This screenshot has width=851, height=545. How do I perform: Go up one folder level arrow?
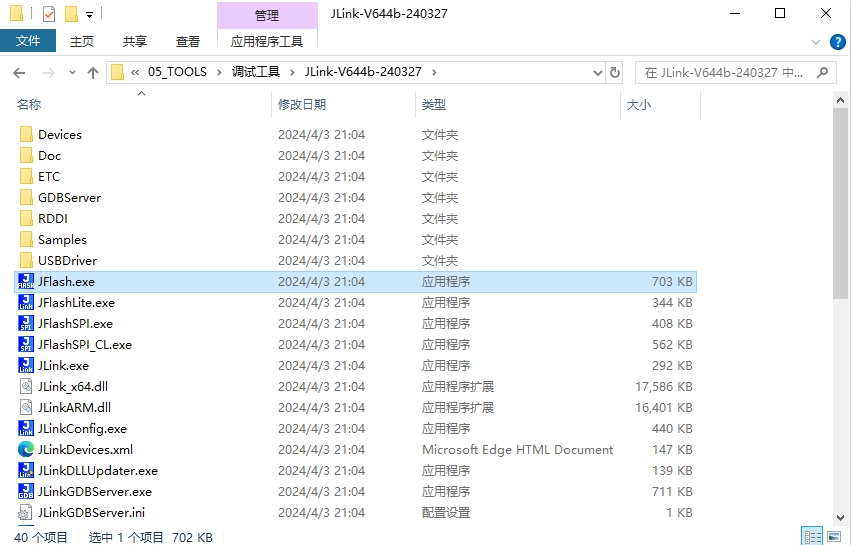click(x=93, y=73)
